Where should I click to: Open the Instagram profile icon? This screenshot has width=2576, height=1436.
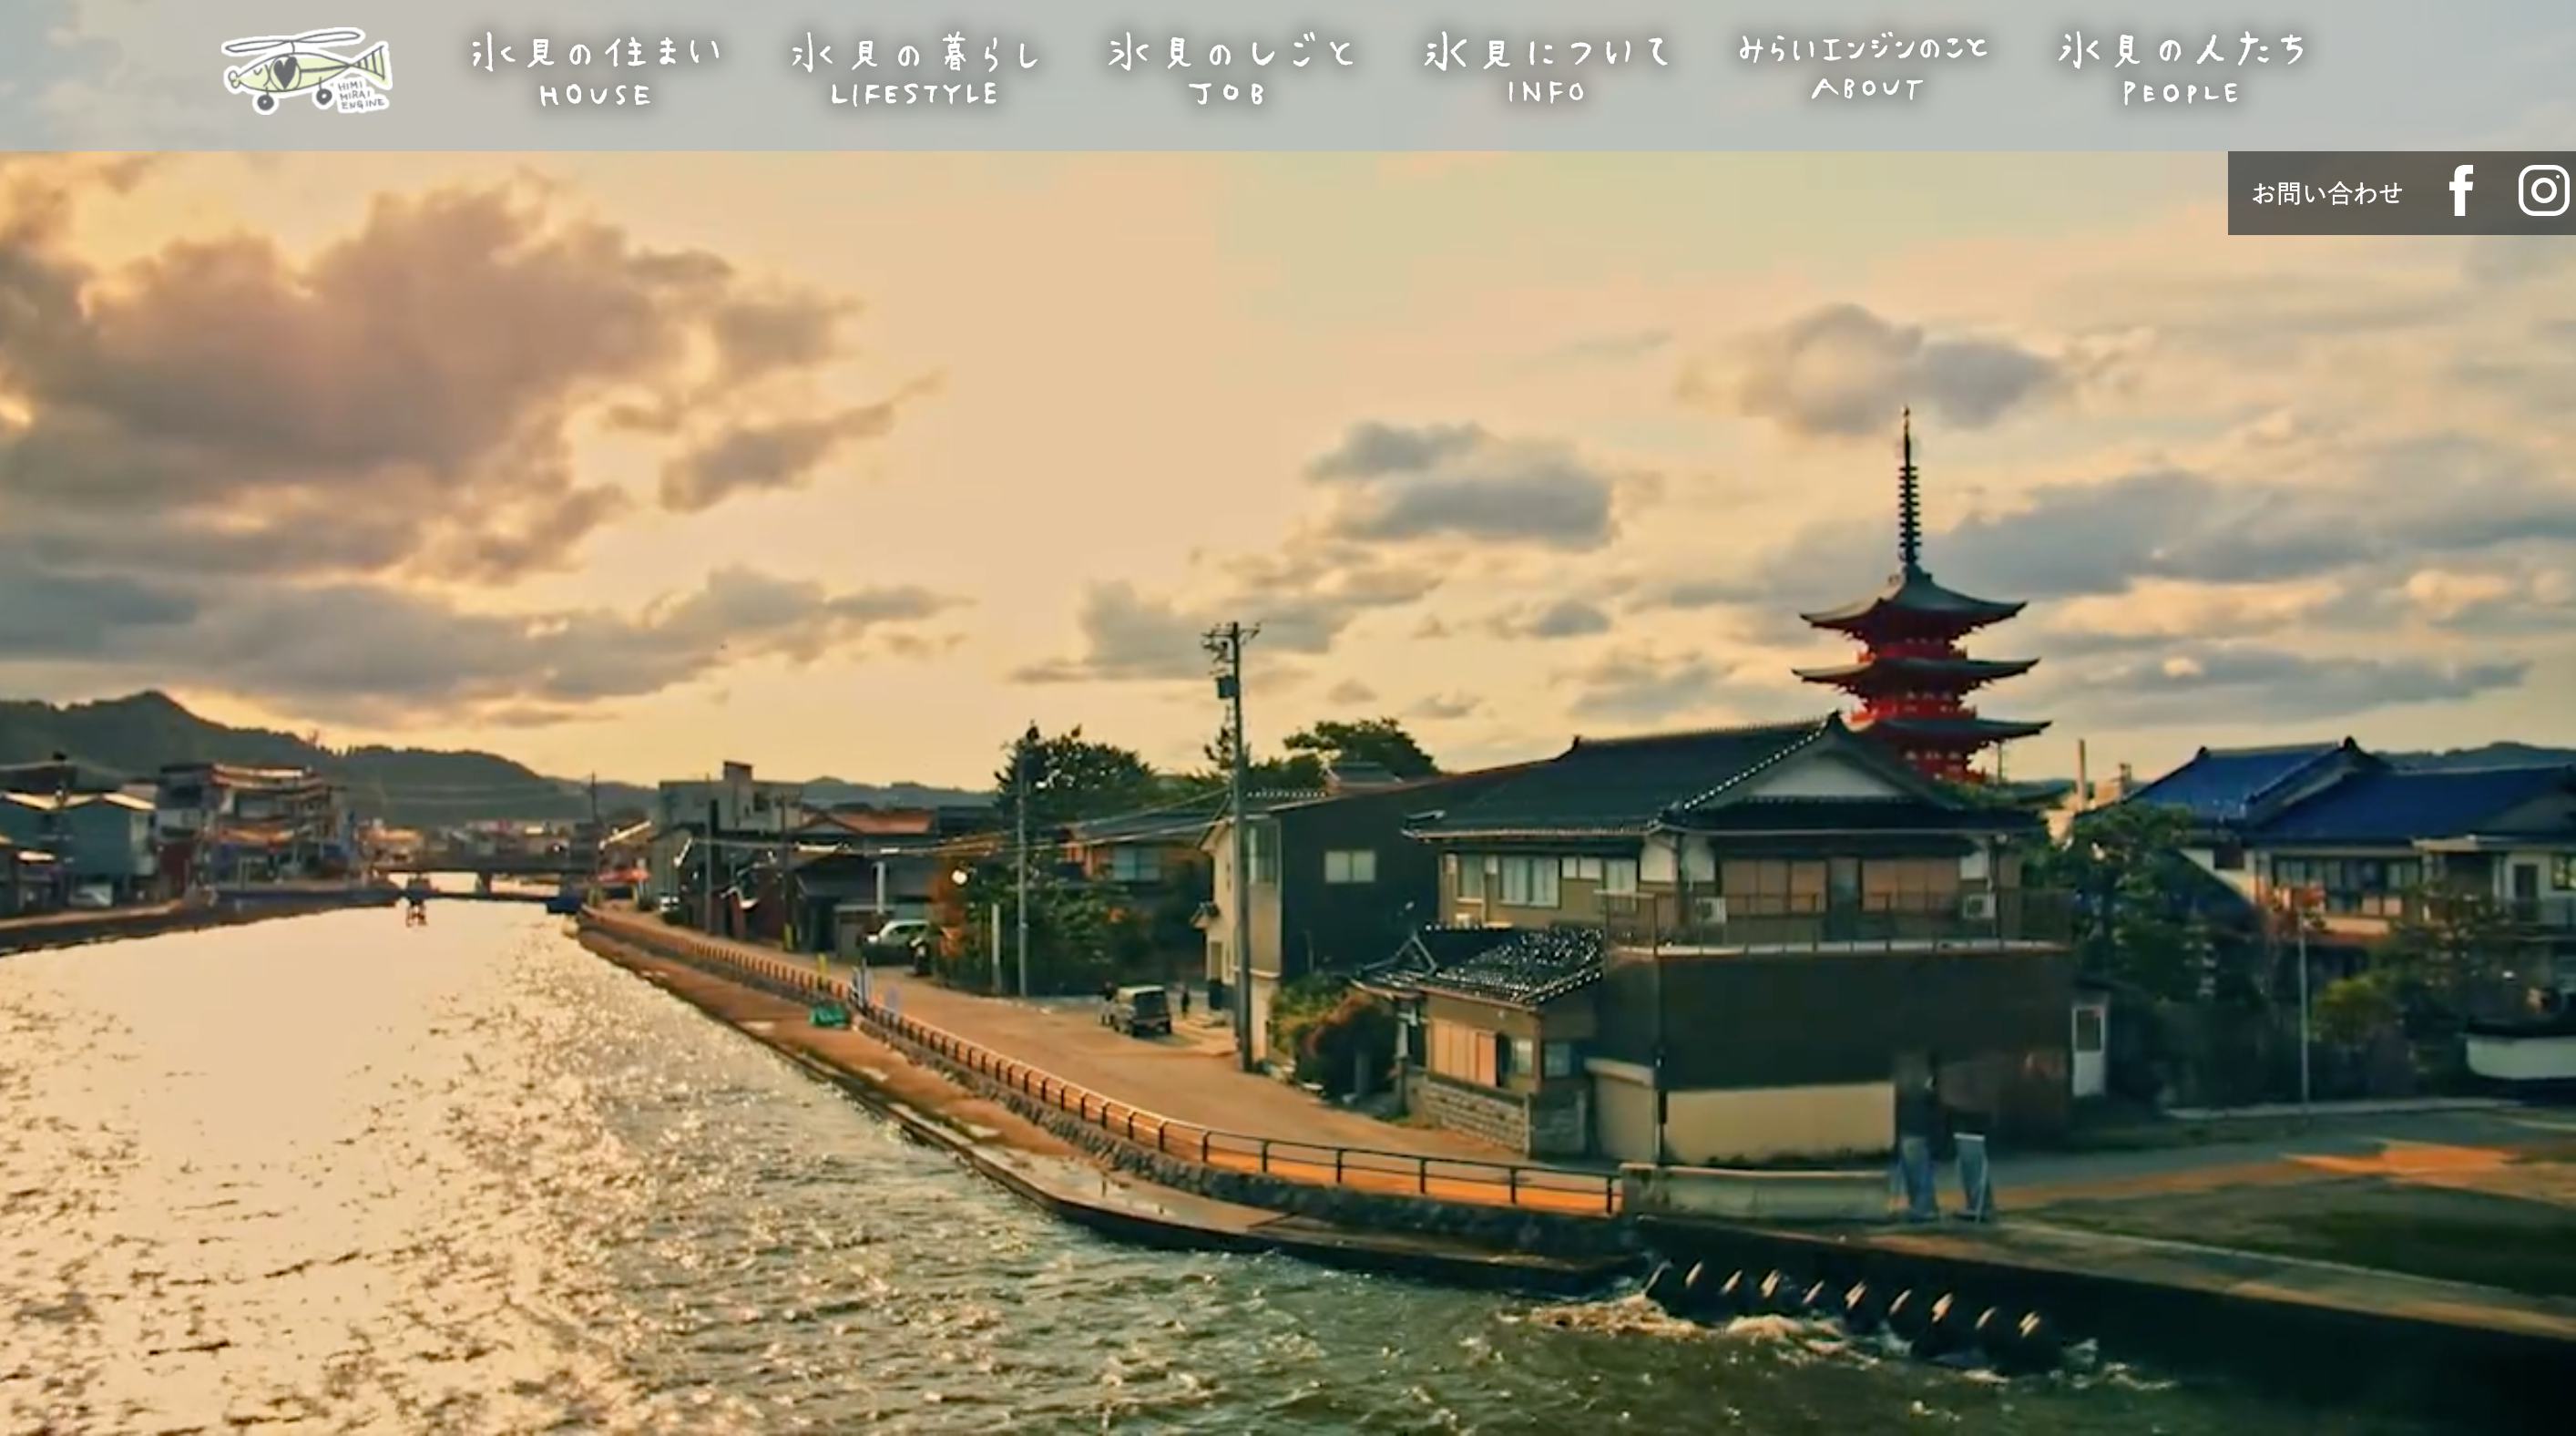coord(2543,191)
